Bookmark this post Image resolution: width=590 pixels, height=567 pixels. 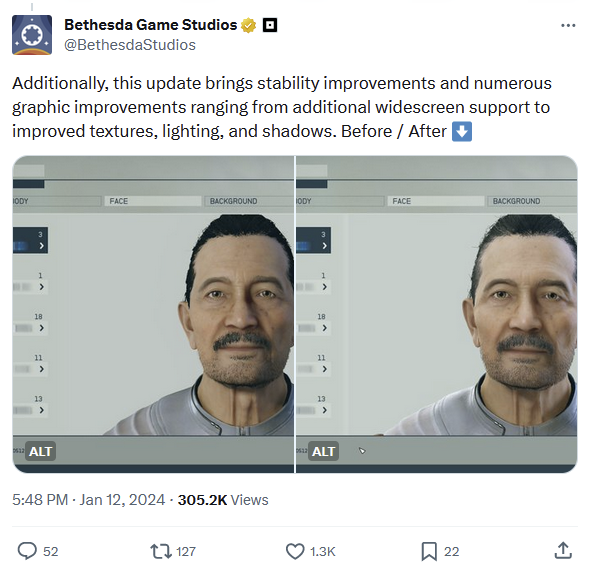(x=429, y=552)
